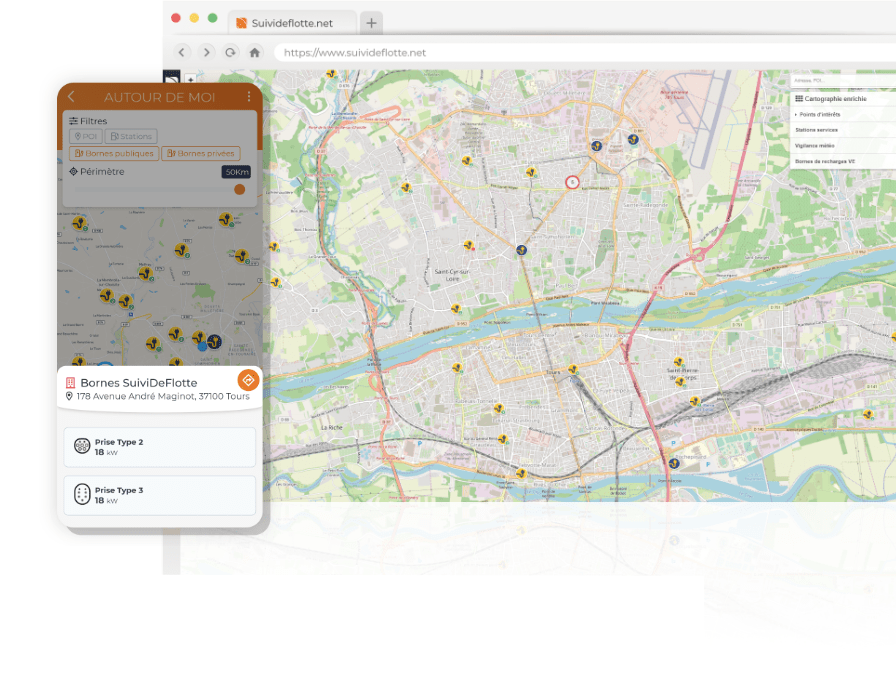The width and height of the screenshot is (896, 673).
Task: Click the Filtres sliders icon
Action: pos(73,121)
